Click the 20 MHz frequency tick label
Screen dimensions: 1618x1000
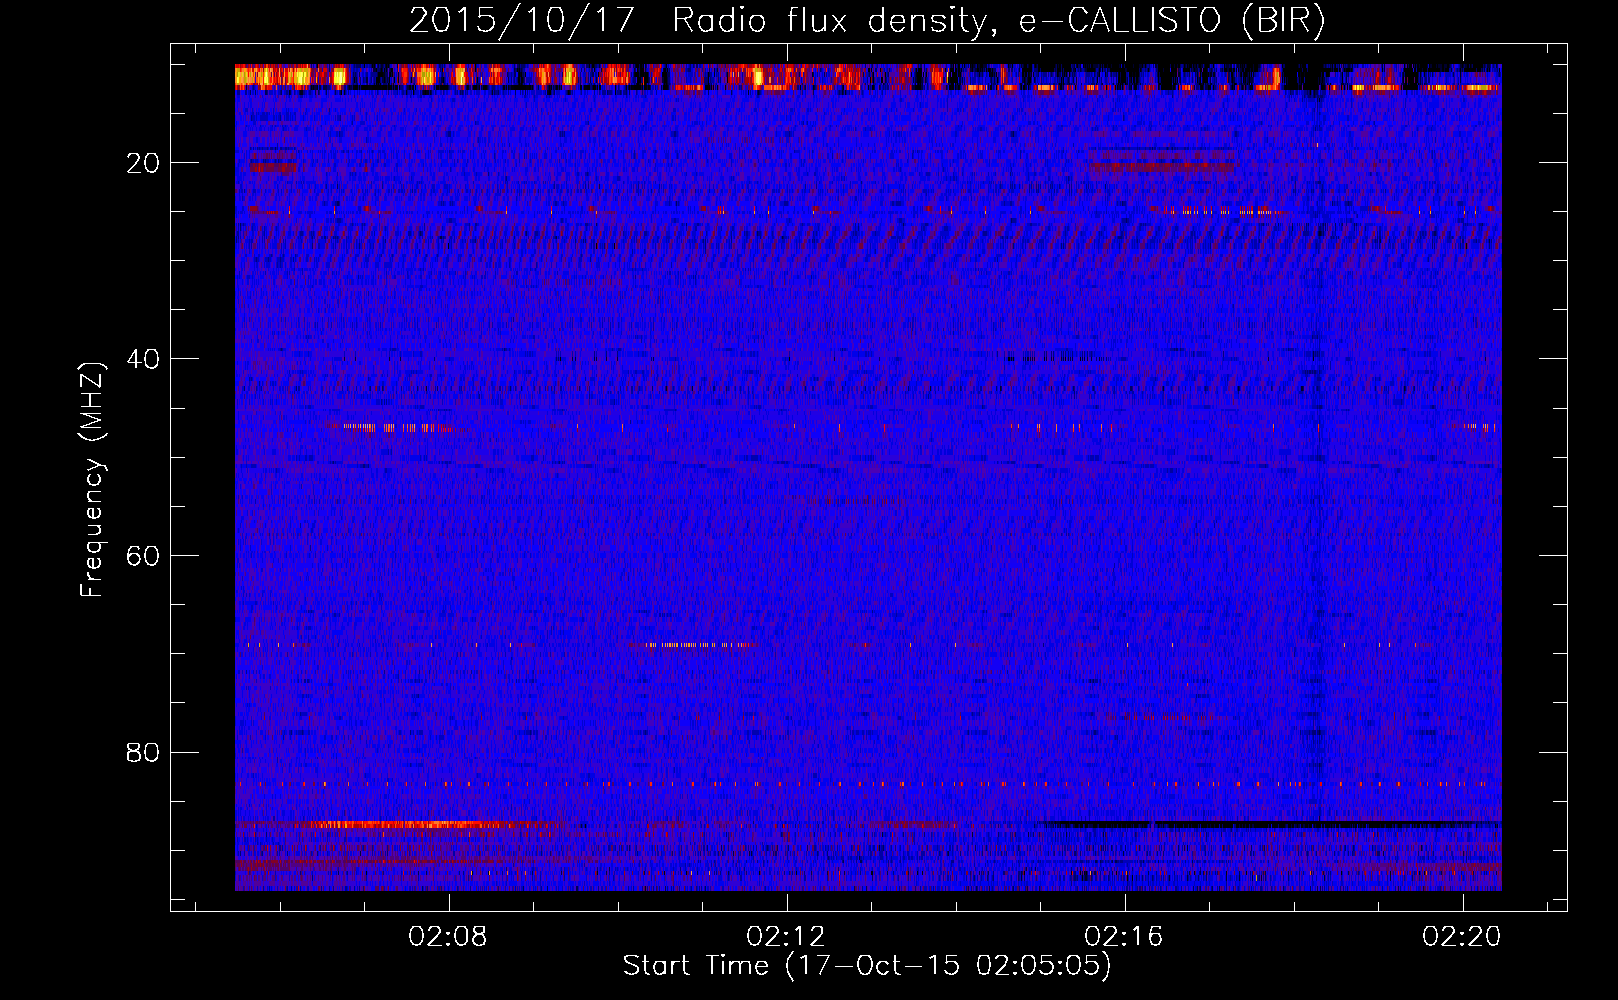[144, 163]
